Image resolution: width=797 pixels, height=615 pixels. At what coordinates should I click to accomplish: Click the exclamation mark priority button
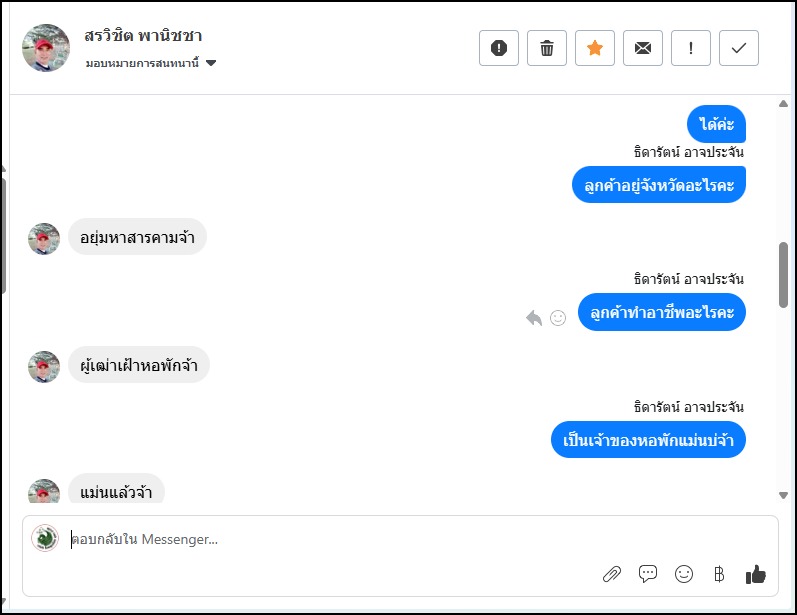(x=691, y=48)
